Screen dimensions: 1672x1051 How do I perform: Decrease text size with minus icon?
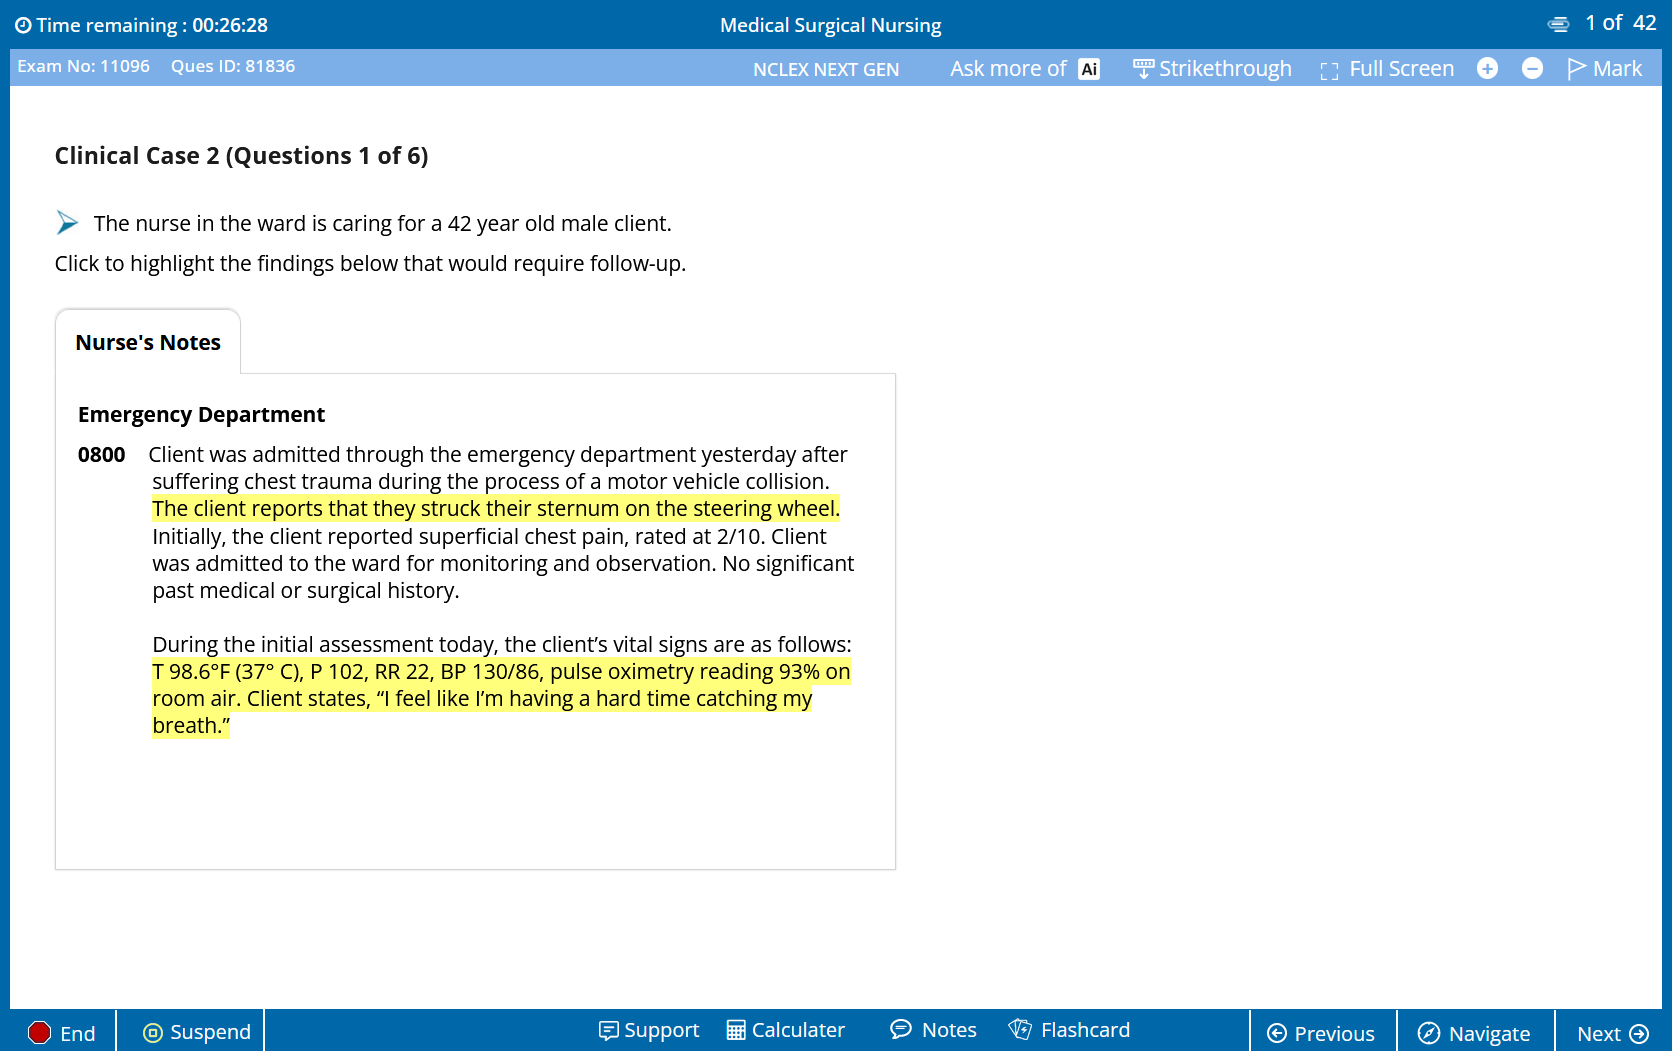[1532, 68]
